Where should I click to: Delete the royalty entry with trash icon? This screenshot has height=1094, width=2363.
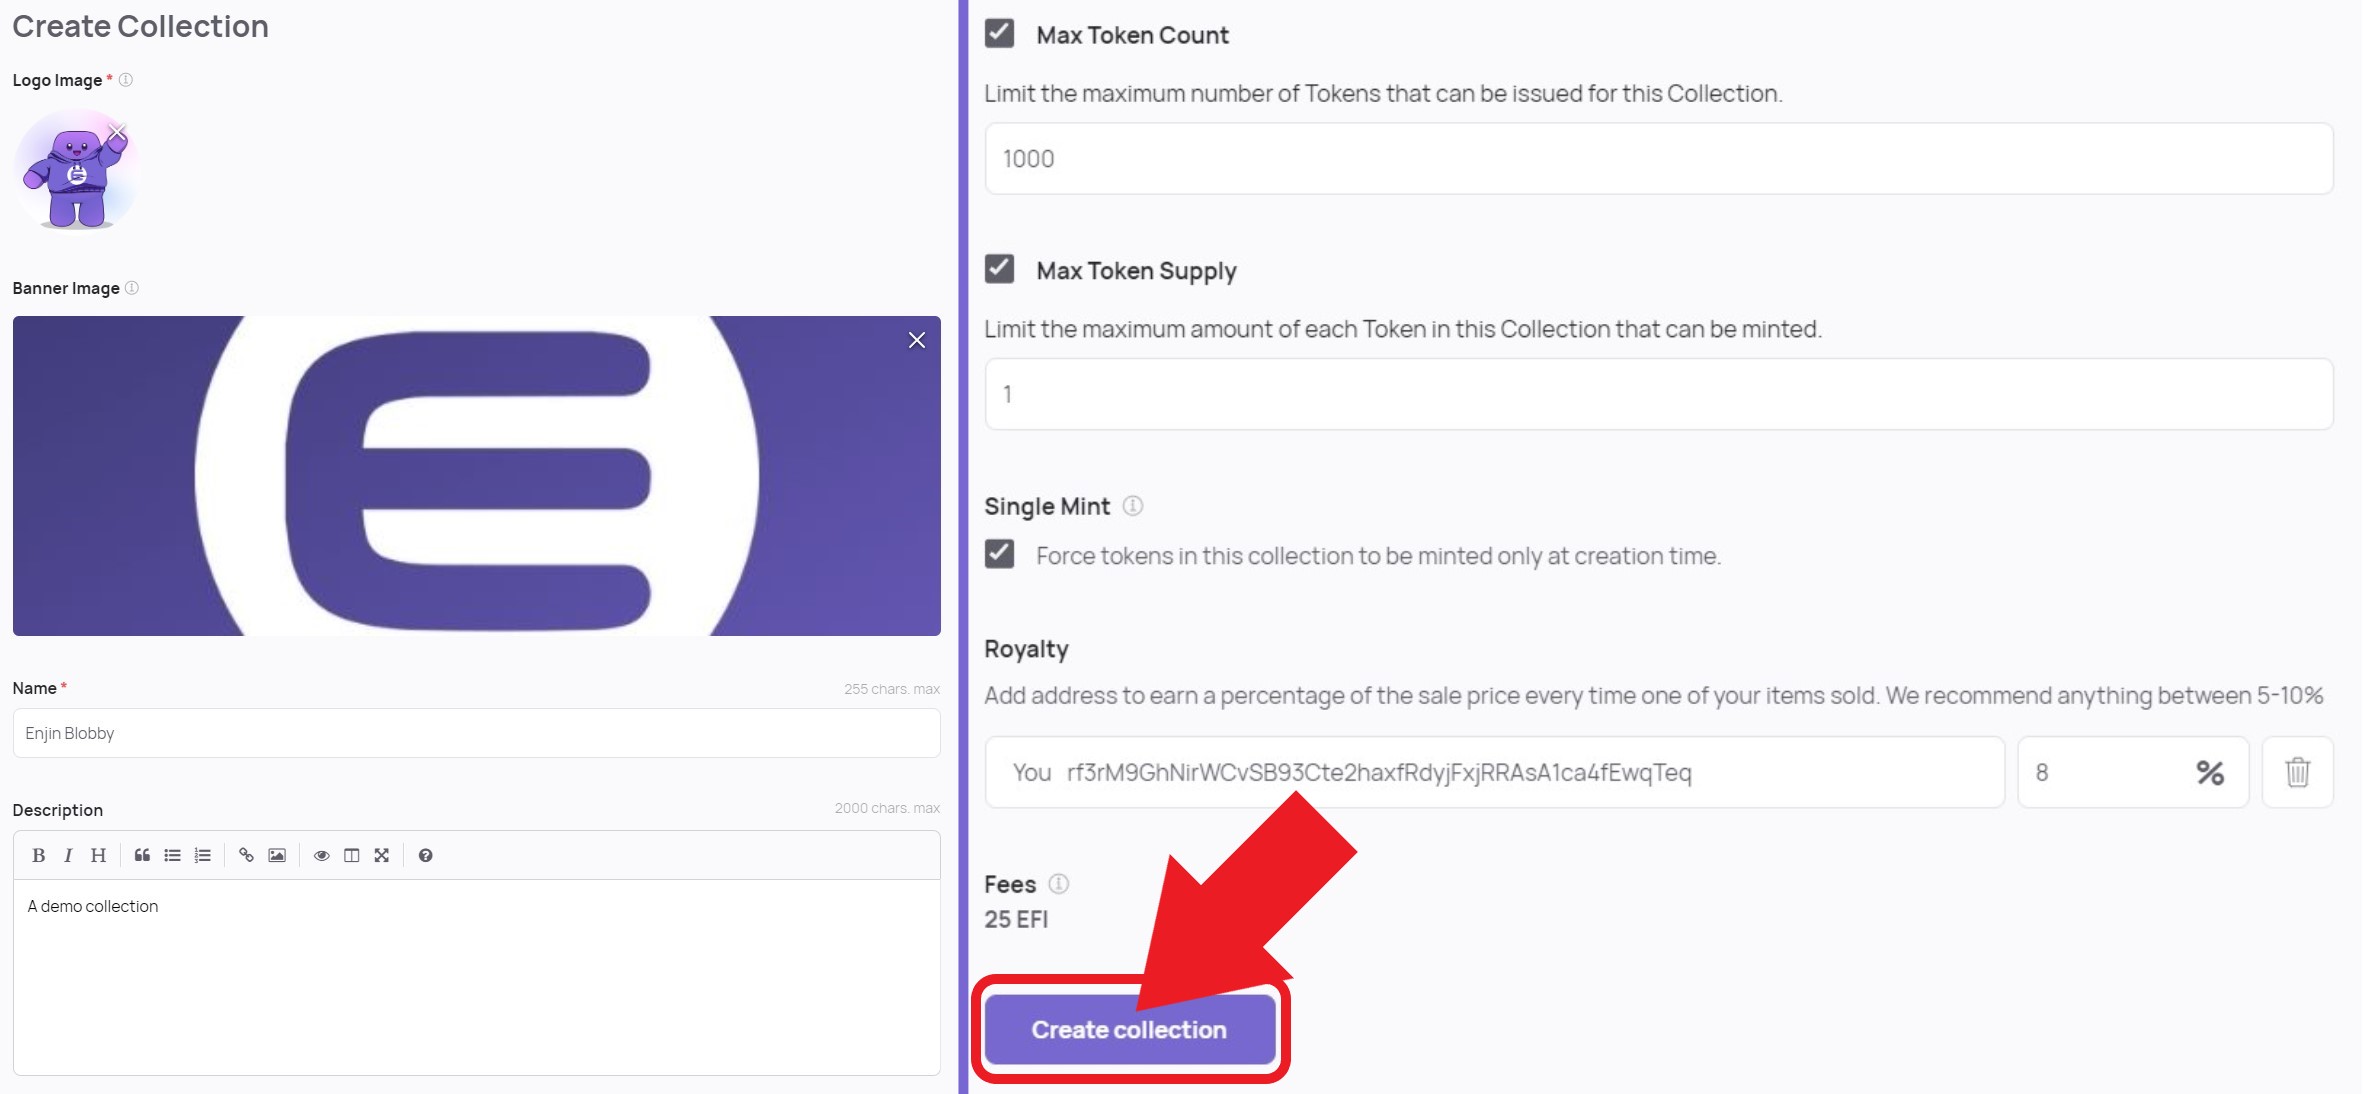(x=2297, y=772)
